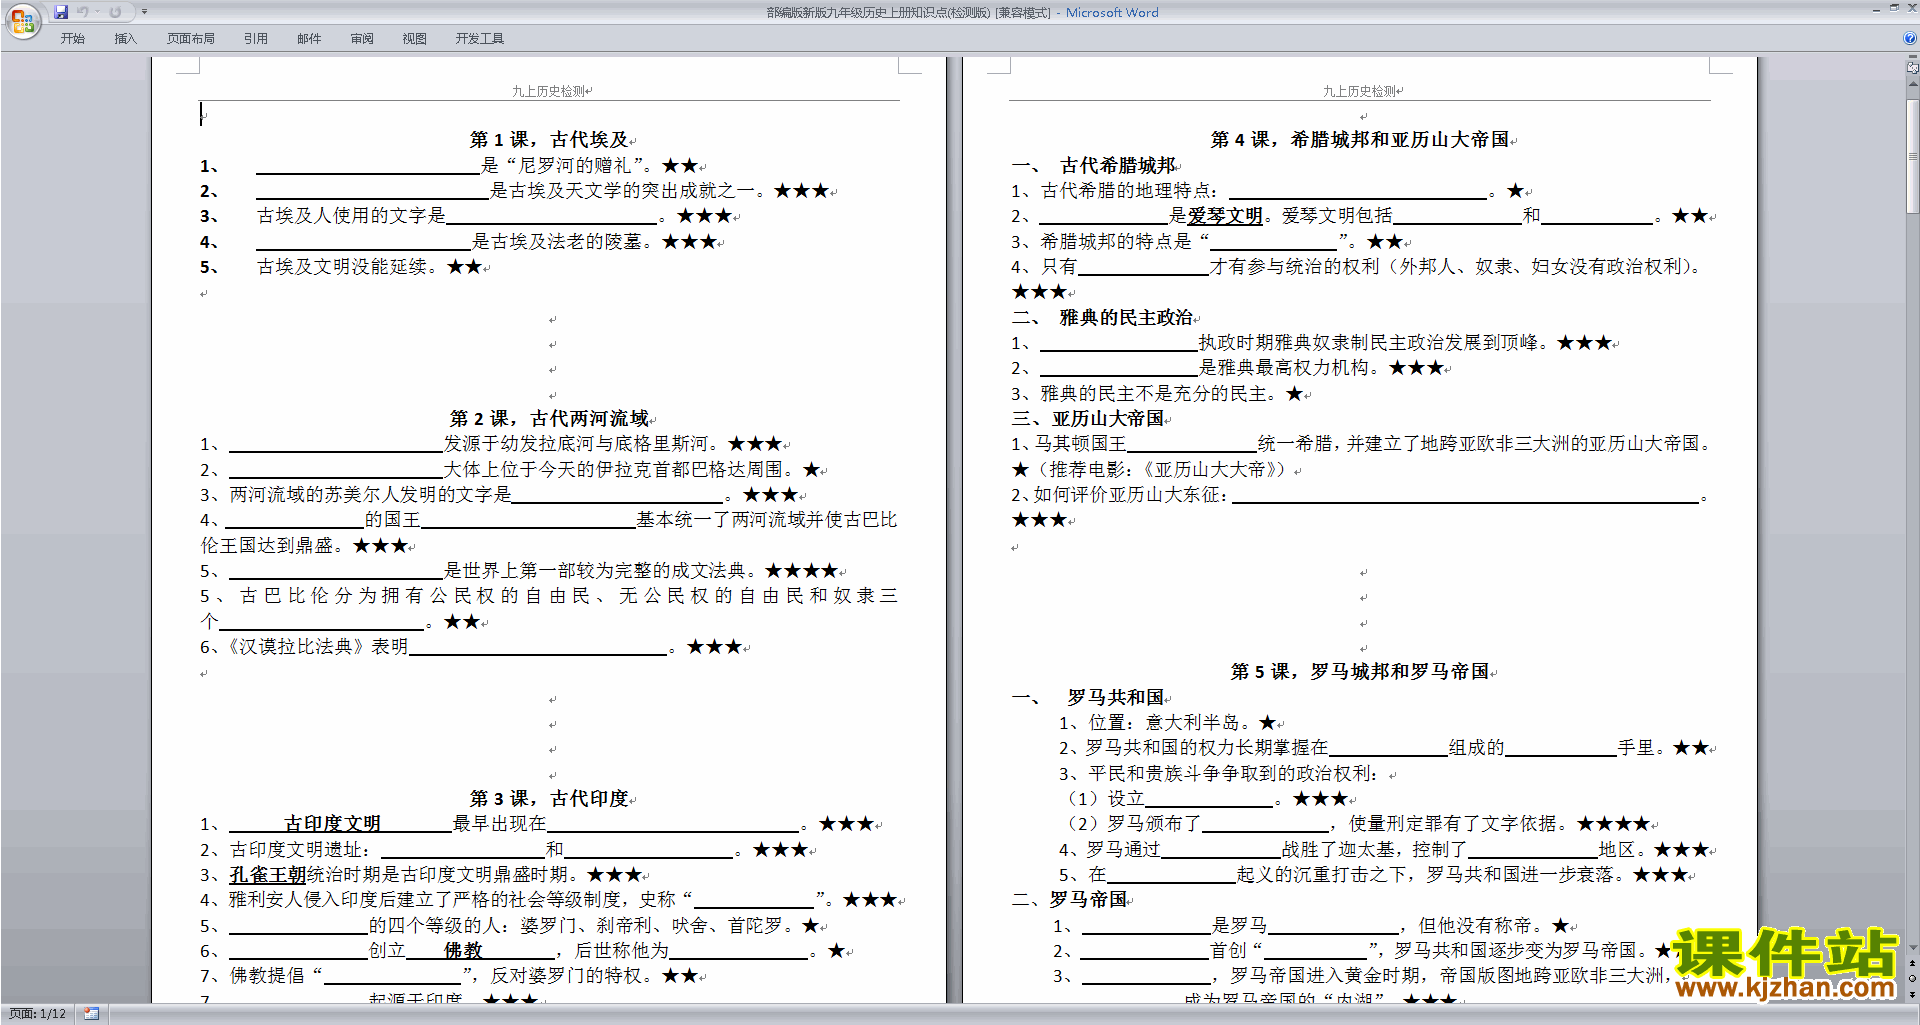The height and width of the screenshot is (1025, 1920).
Task: Click text 大体上位于今天的伊拉克首都巴格达周围
Action: (613, 469)
